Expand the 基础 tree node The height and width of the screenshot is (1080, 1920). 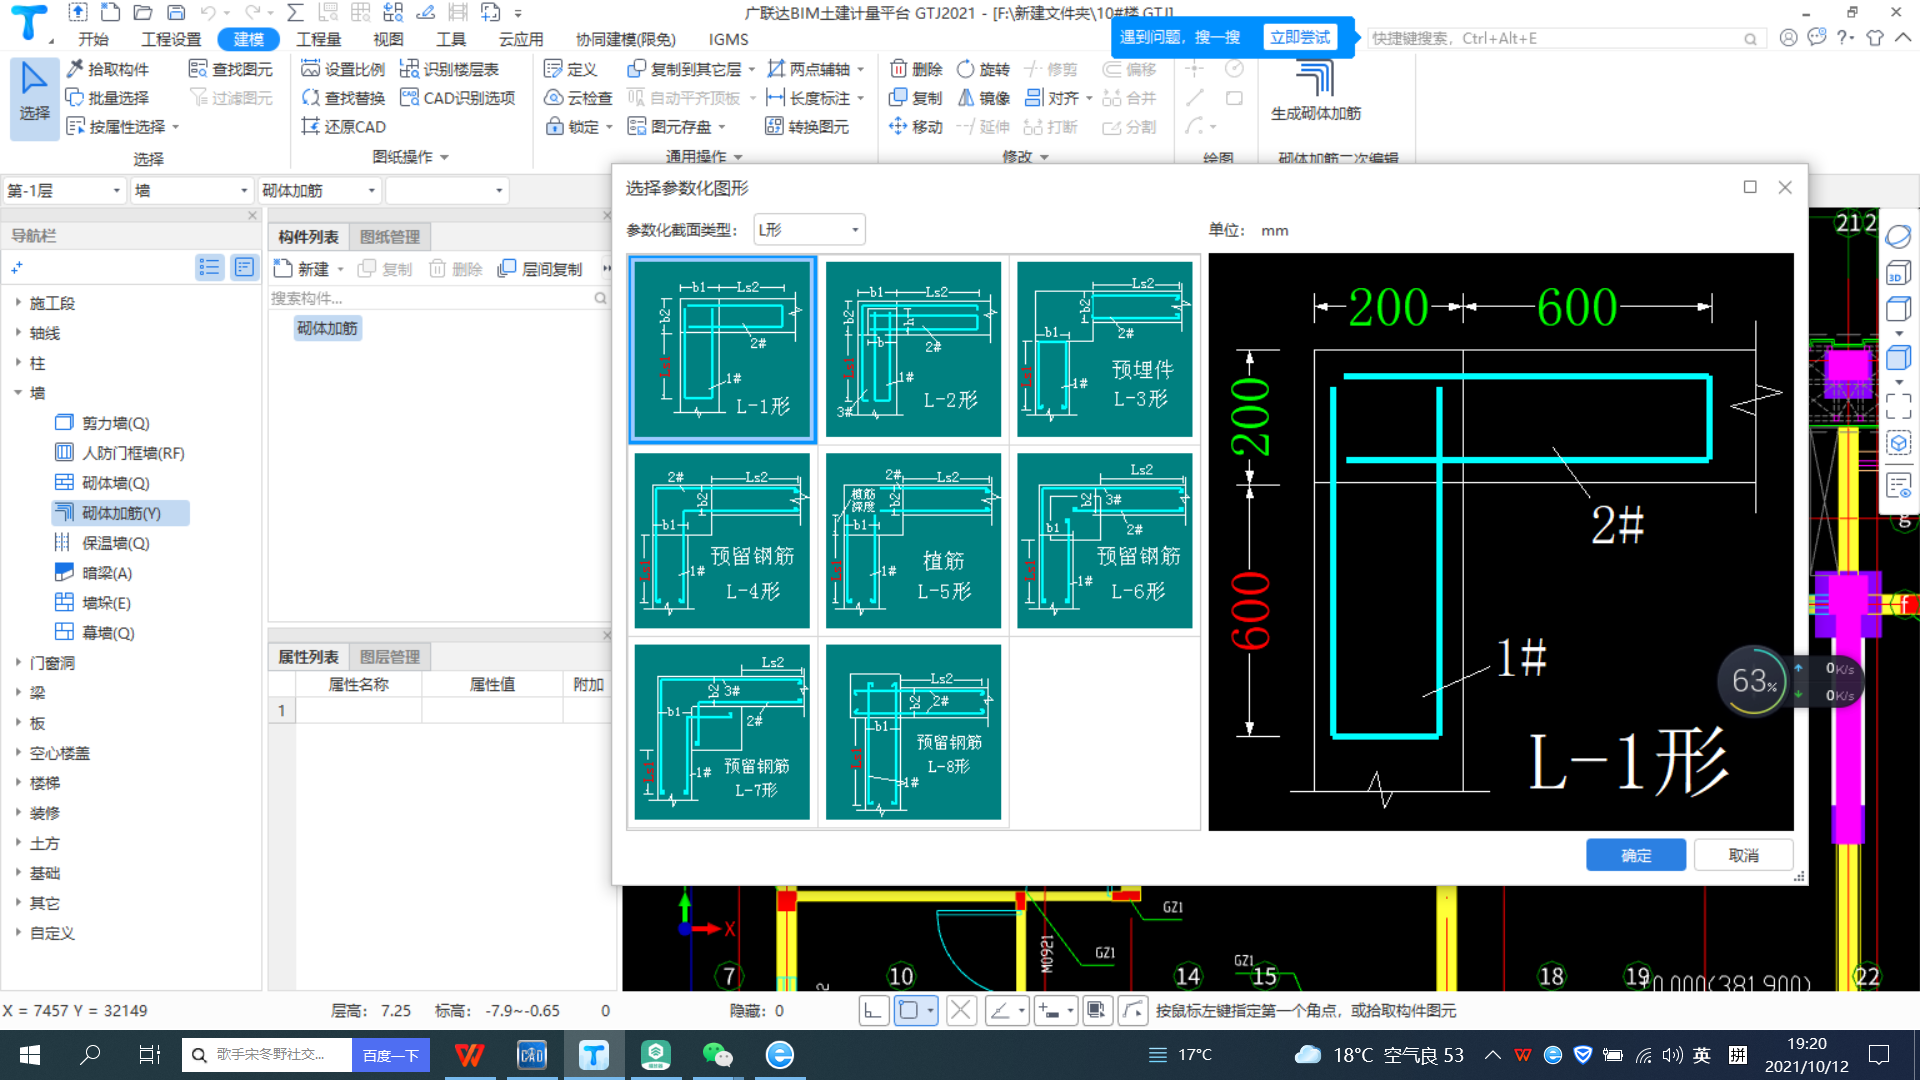18,872
